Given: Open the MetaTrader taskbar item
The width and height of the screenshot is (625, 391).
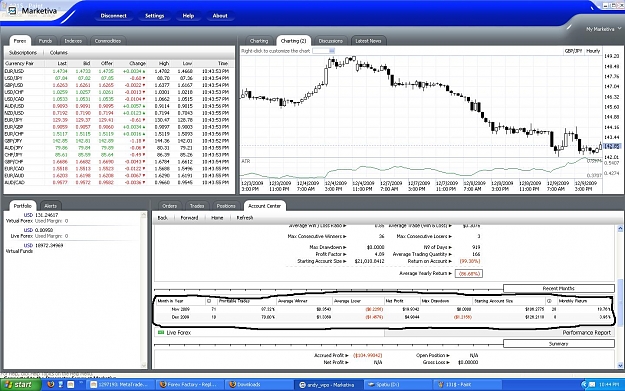Looking at the screenshot, I should [x=121, y=385].
